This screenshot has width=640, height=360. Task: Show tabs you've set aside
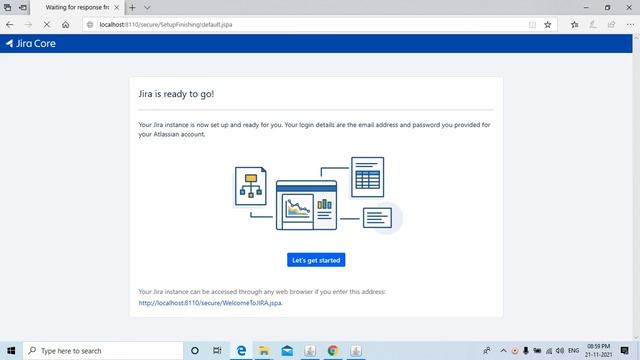(7, 7)
